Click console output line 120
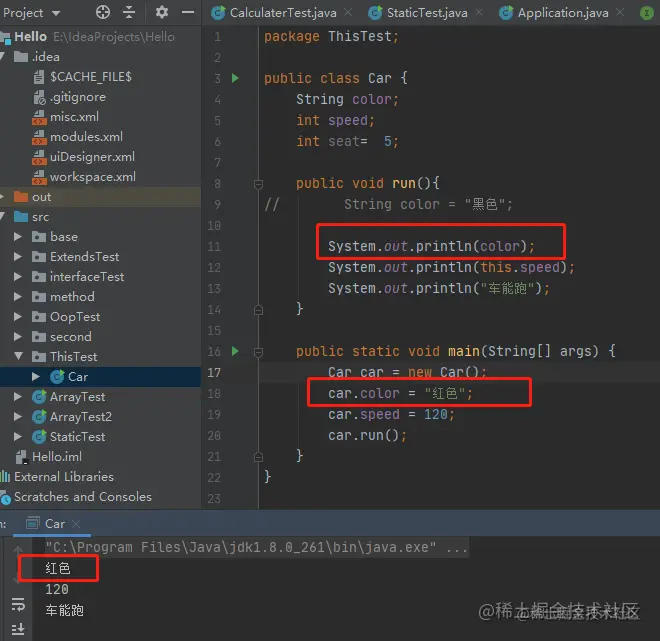Image resolution: width=660 pixels, height=641 pixels. [57, 589]
